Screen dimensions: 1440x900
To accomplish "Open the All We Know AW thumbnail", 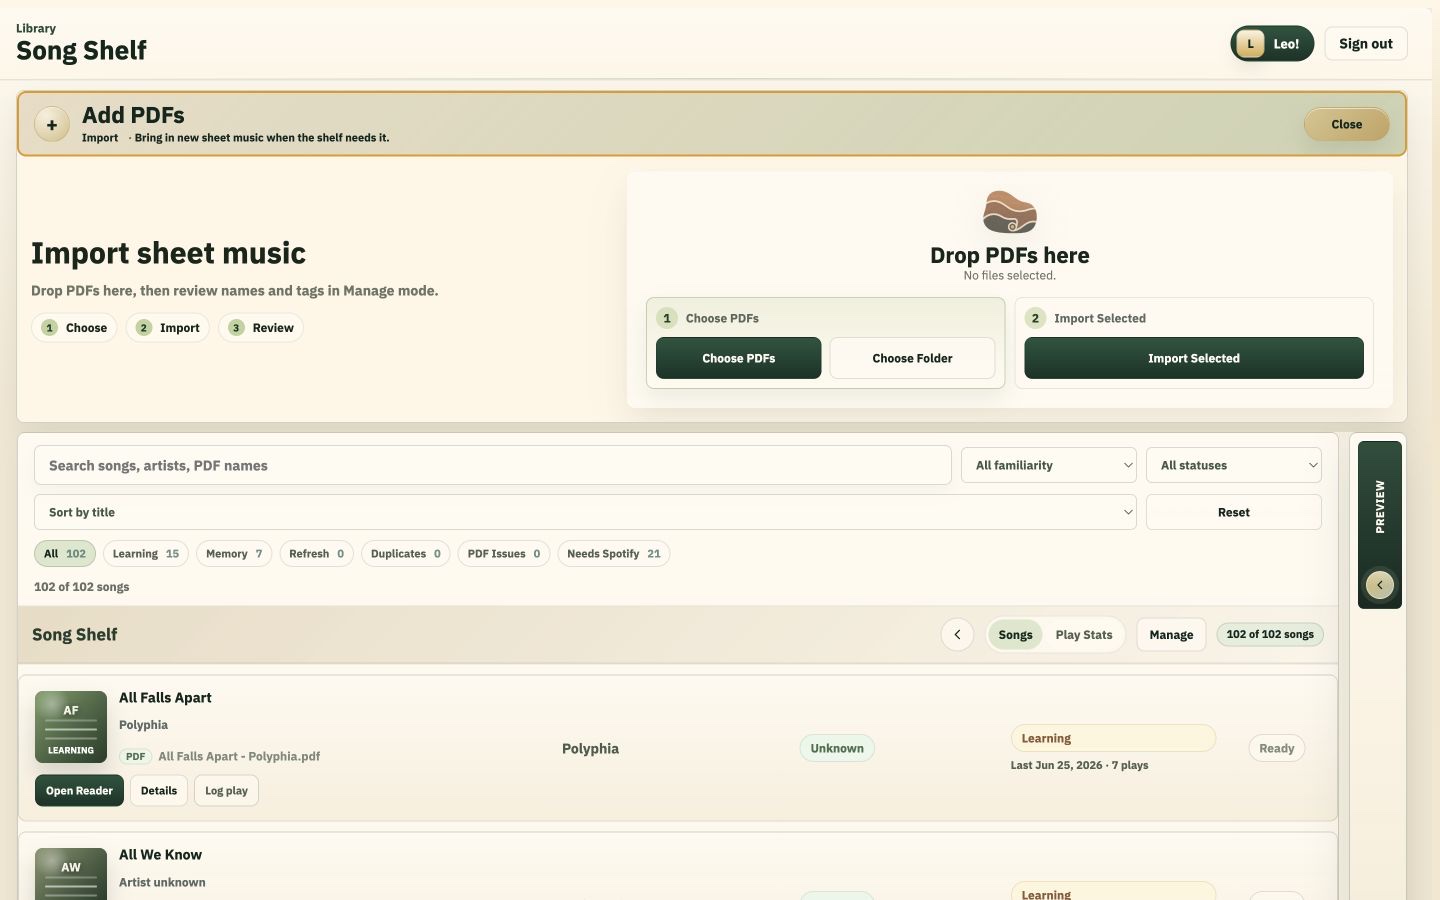I will (71, 874).
